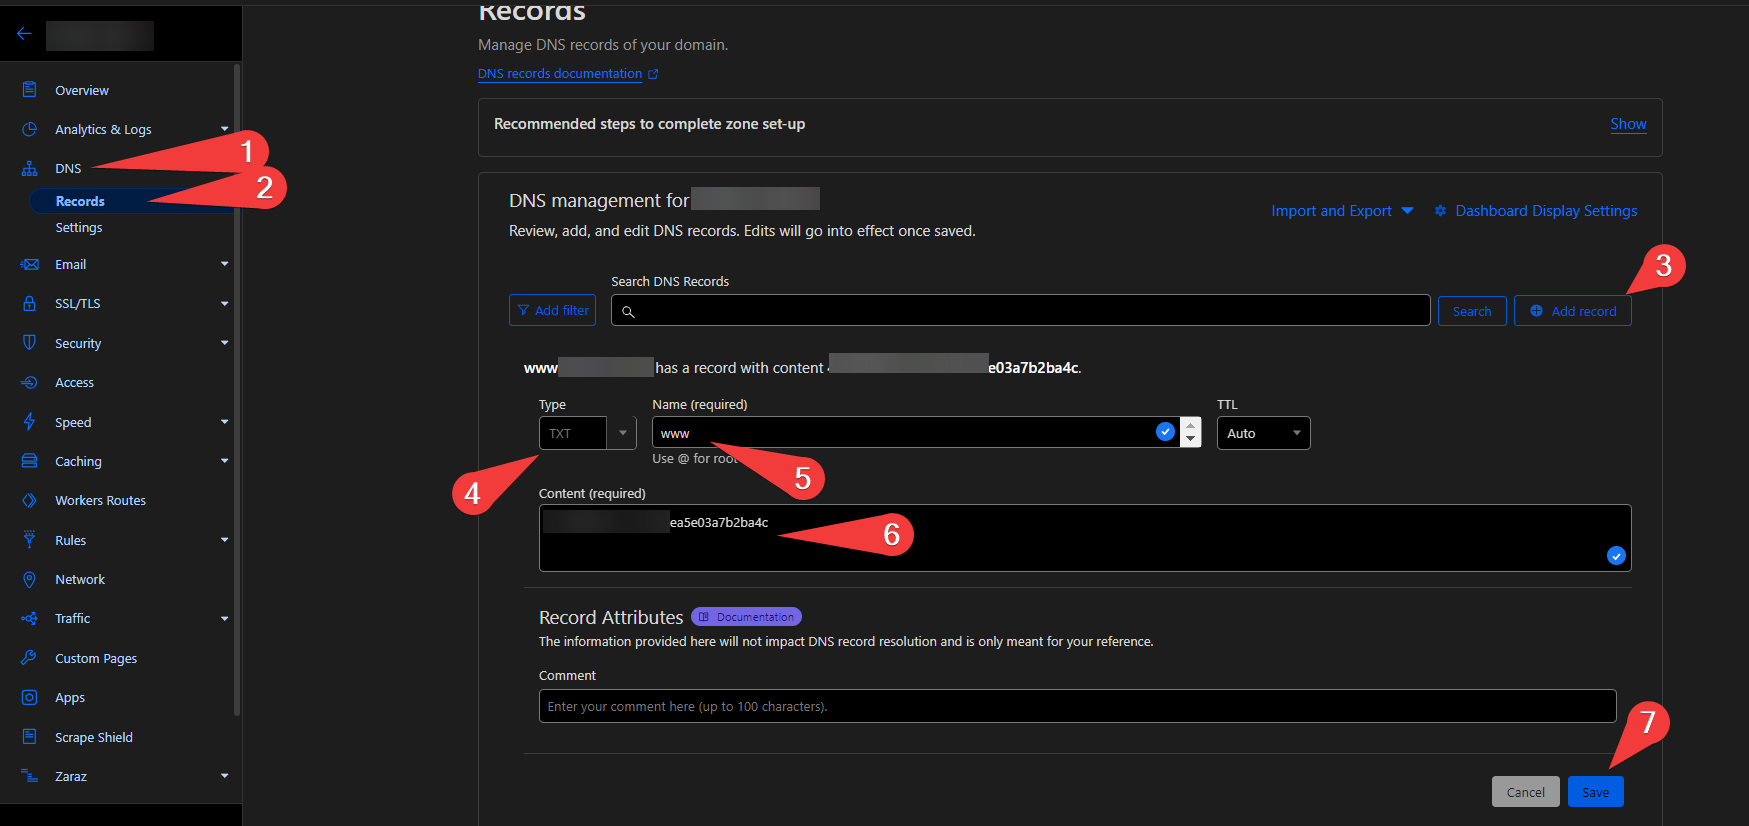Click the Overview clipboard icon in sidebar

[30, 90]
